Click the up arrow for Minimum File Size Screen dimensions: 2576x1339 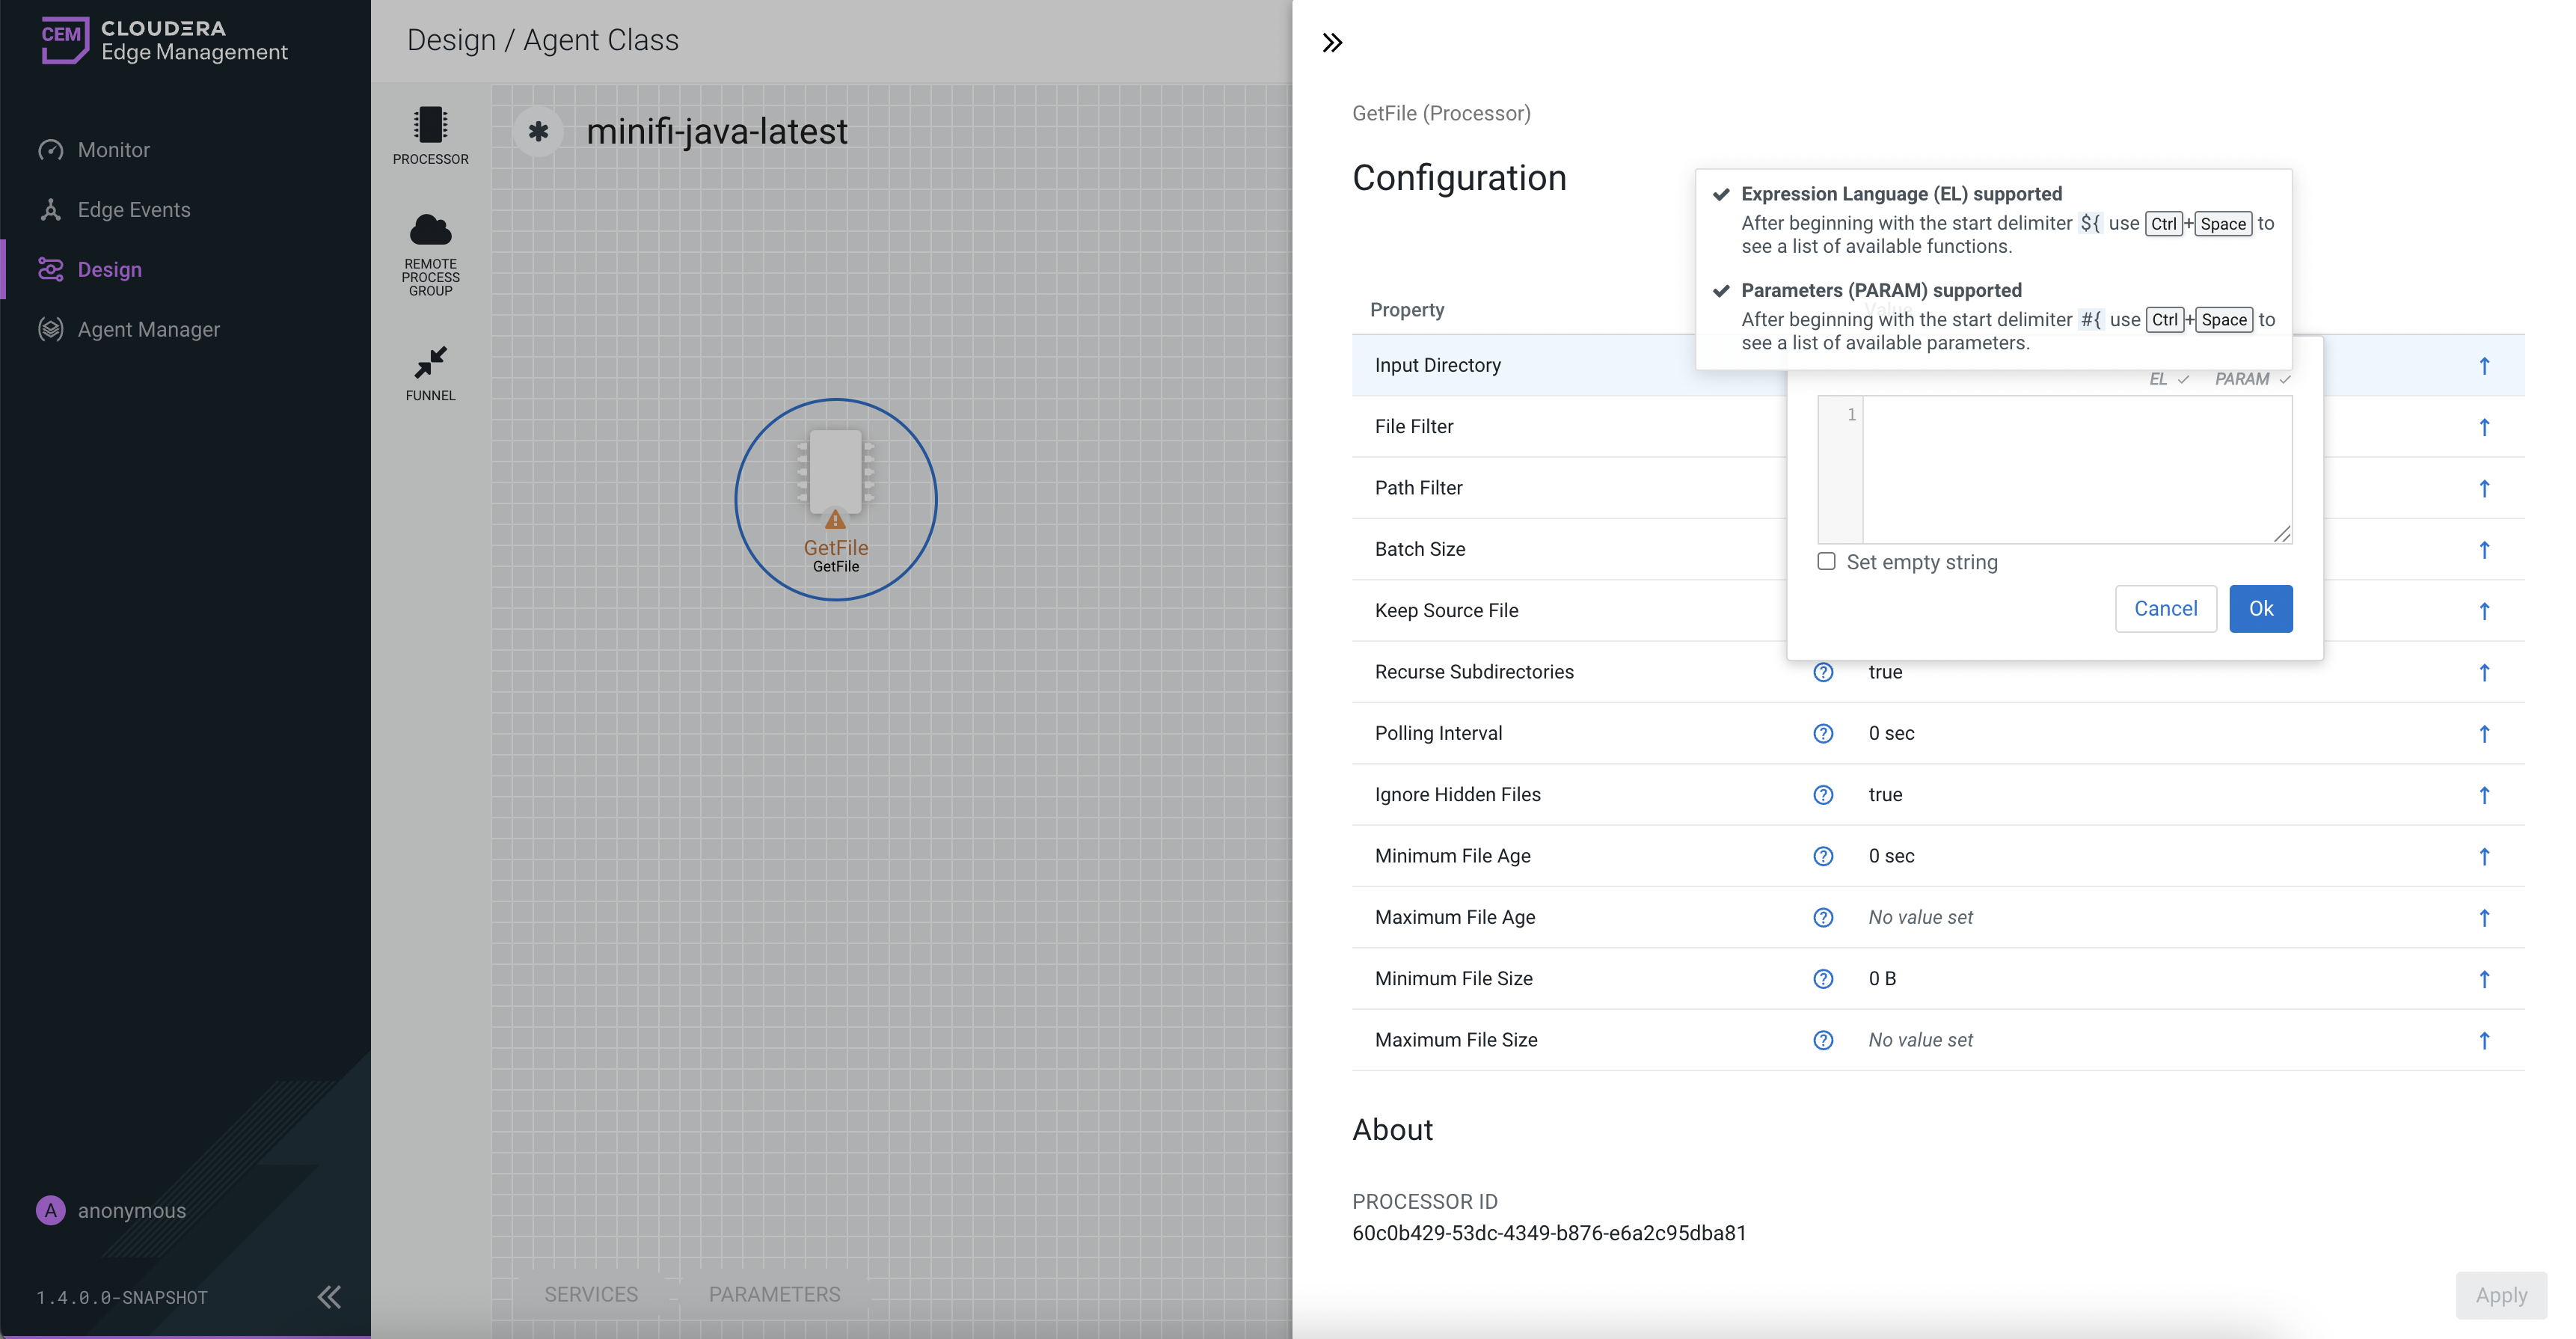pyautogui.click(x=2484, y=979)
